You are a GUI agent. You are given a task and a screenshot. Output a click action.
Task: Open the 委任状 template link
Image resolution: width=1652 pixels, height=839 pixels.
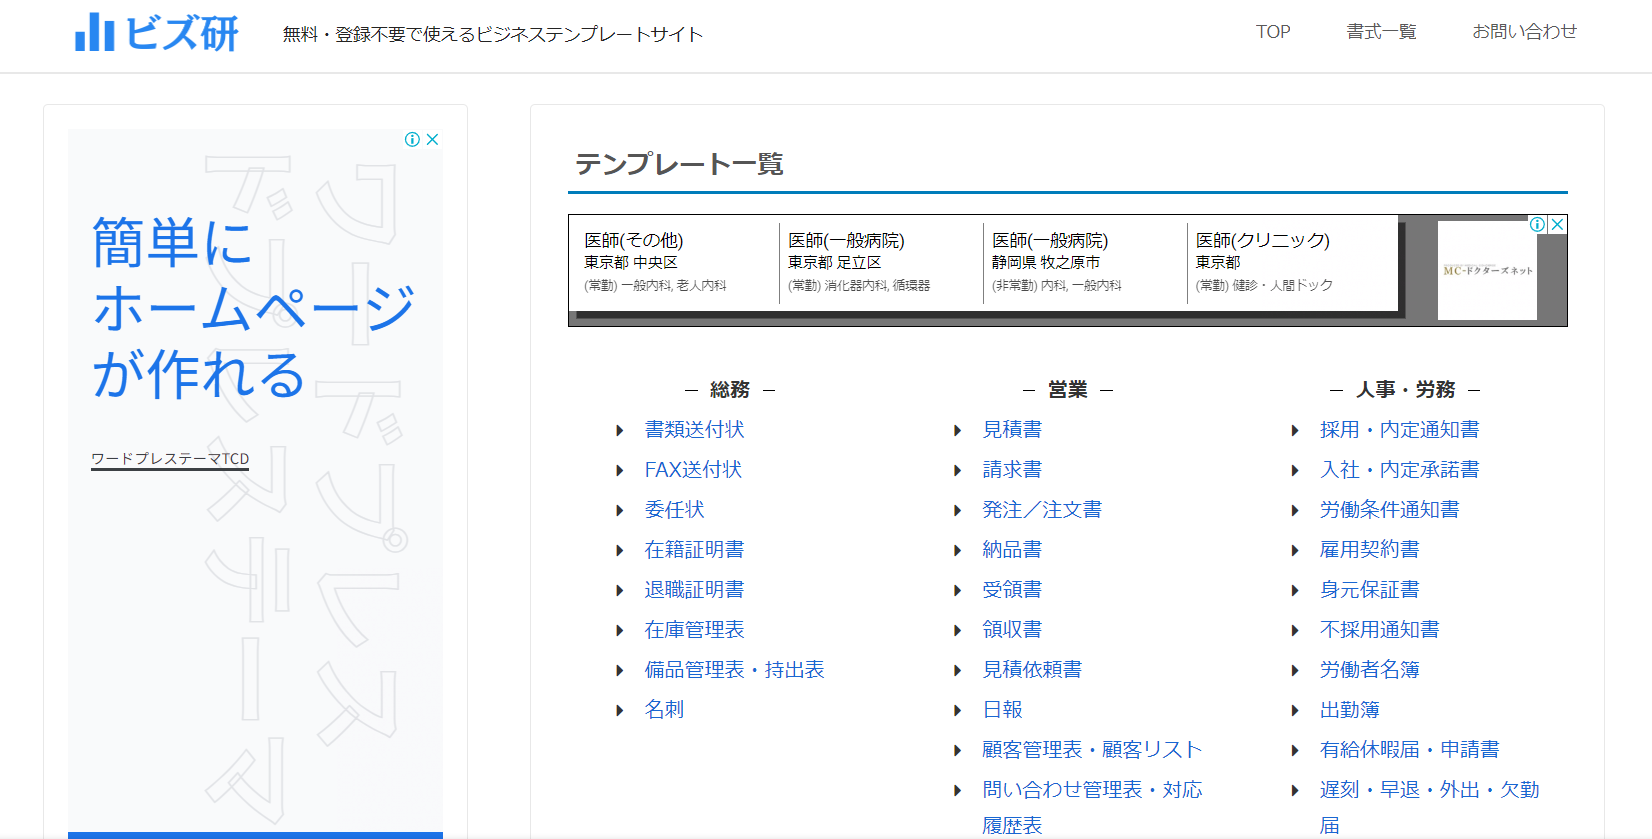click(674, 510)
